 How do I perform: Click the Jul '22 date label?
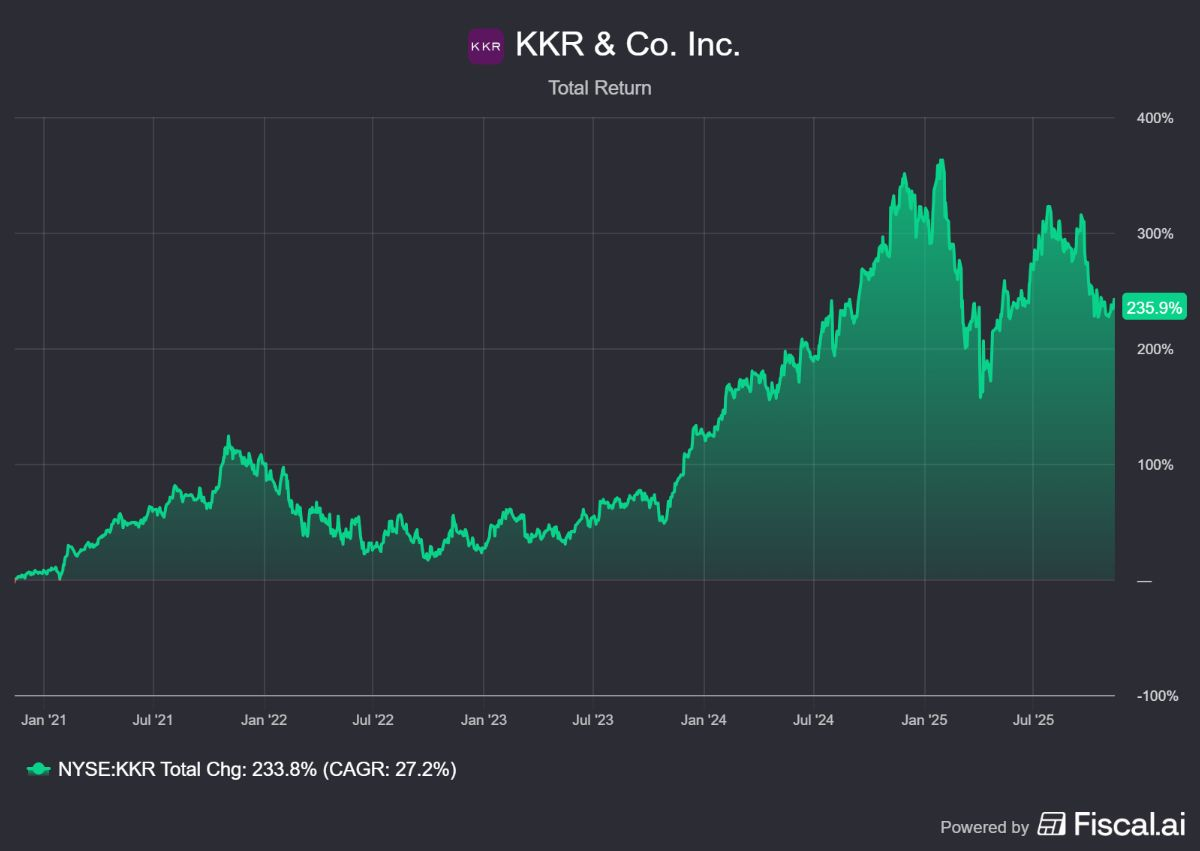(x=372, y=719)
